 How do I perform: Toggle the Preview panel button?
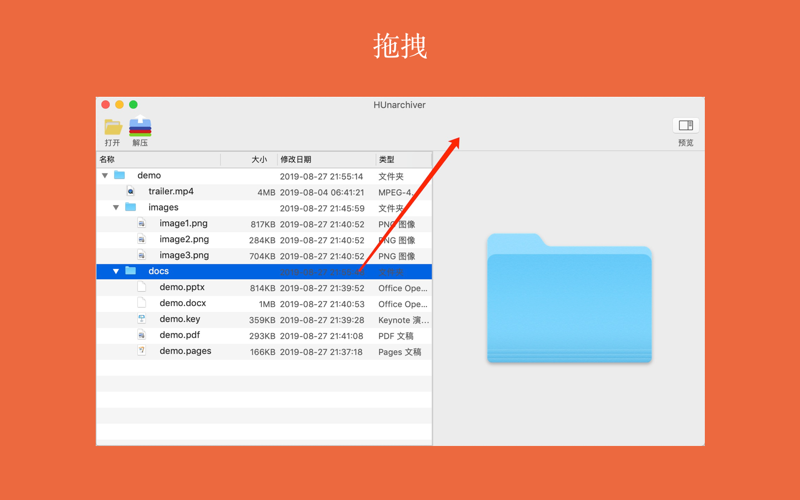[x=686, y=126]
